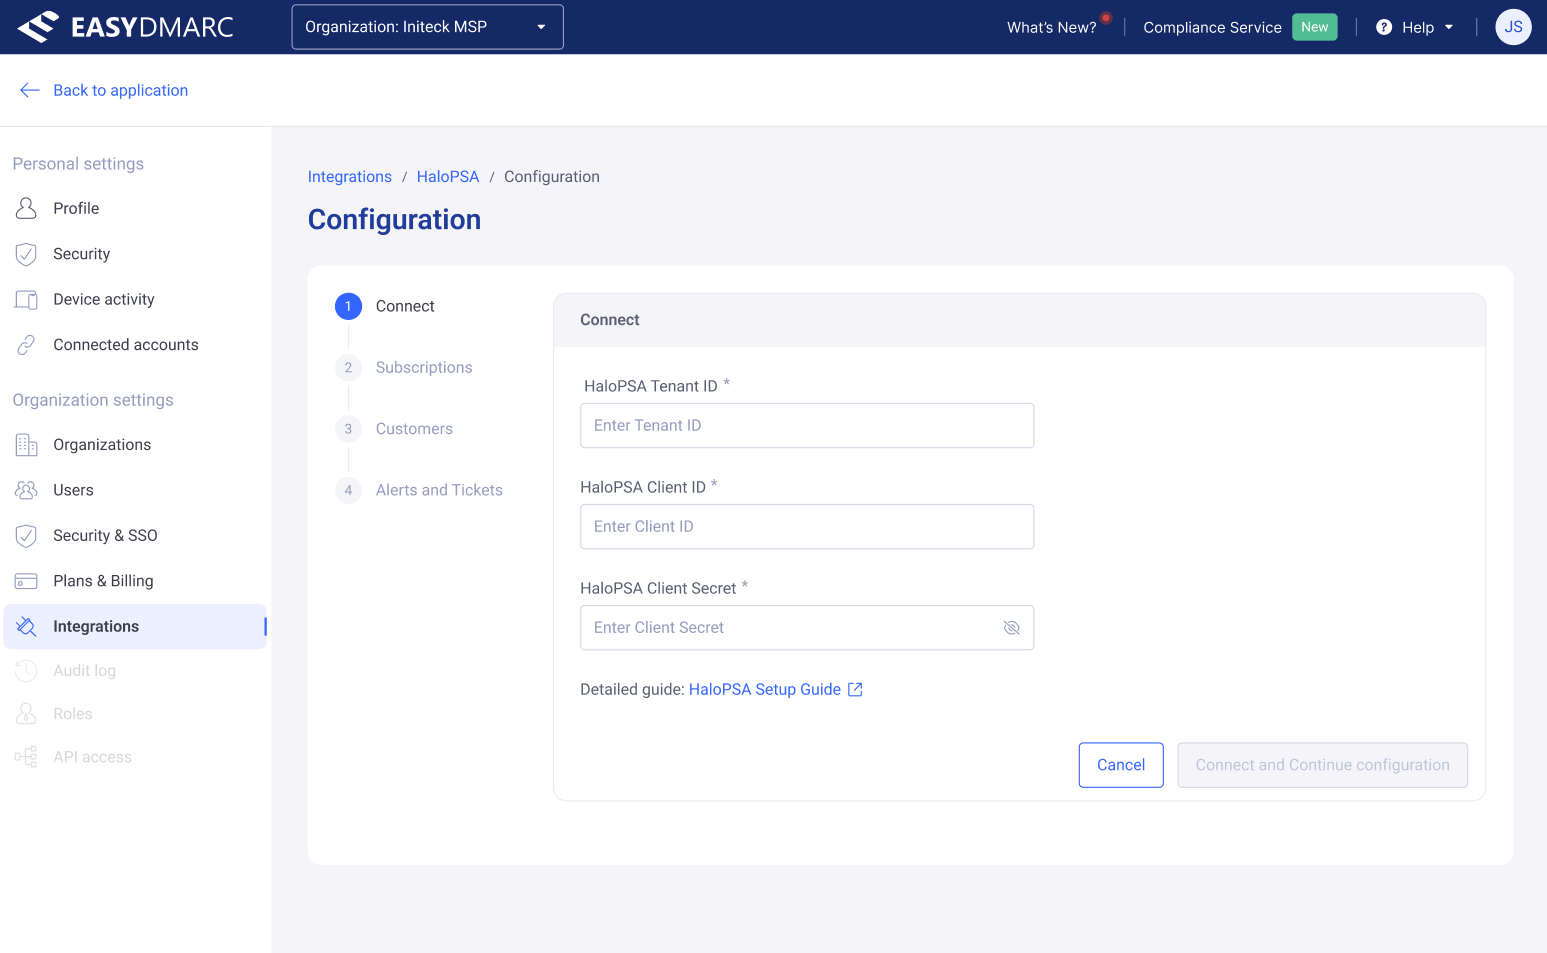Viewport: 1547px width, 953px height.
Task: Switch to the Integrations sidebar section
Action: pyautogui.click(x=96, y=626)
